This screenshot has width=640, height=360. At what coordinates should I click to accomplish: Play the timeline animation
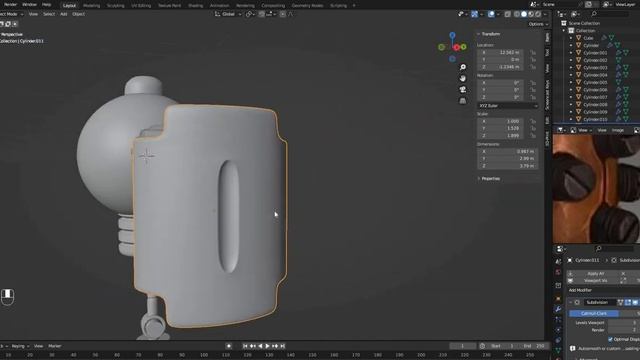tap(267, 346)
